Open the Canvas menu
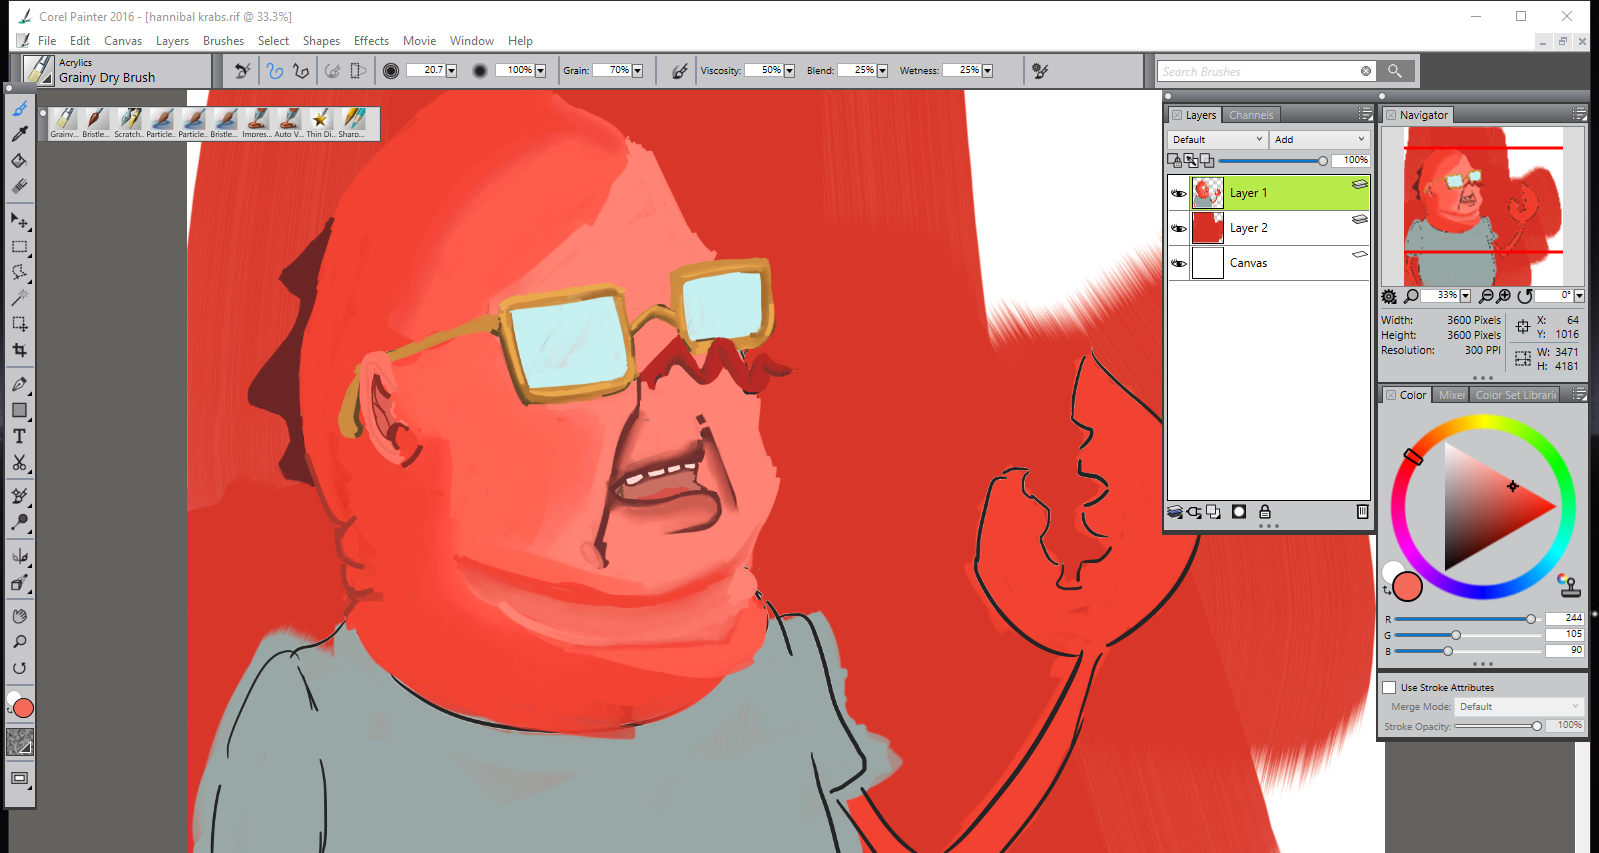Screen dimensions: 1599x853 coord(123,41)
